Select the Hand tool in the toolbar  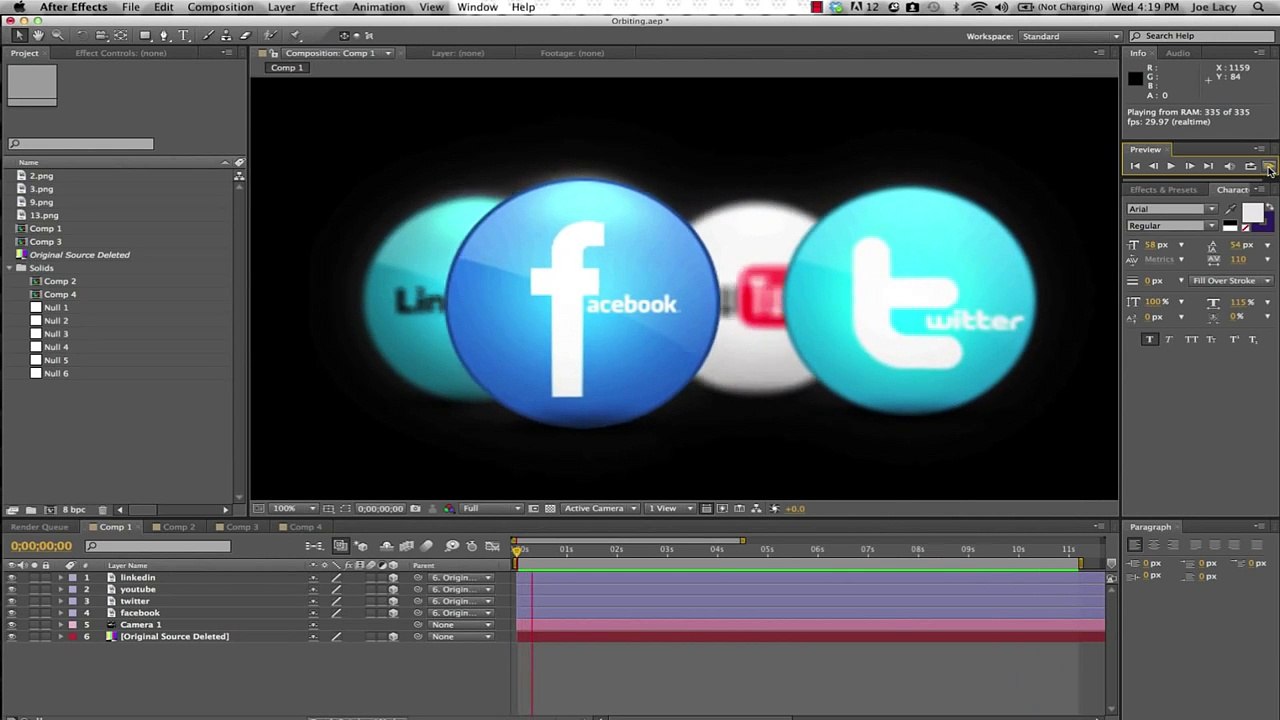(38, 36)
